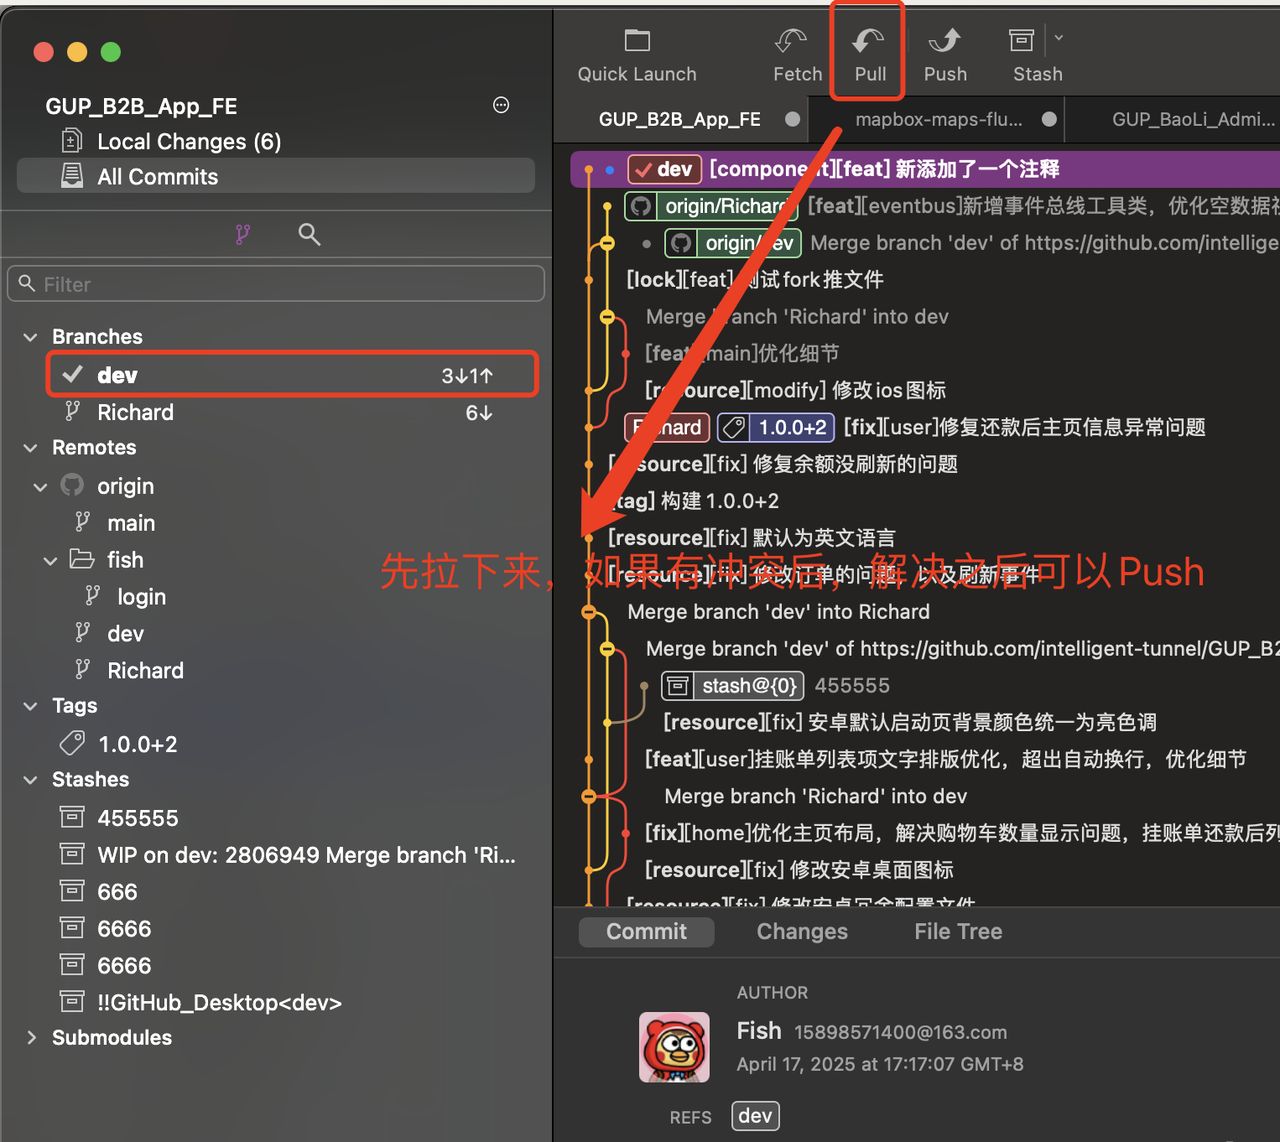The image size is (1280, 1142).
Task: Select commit "Merge branch 'dev' into Richard"
Action: tap(778, 612)
